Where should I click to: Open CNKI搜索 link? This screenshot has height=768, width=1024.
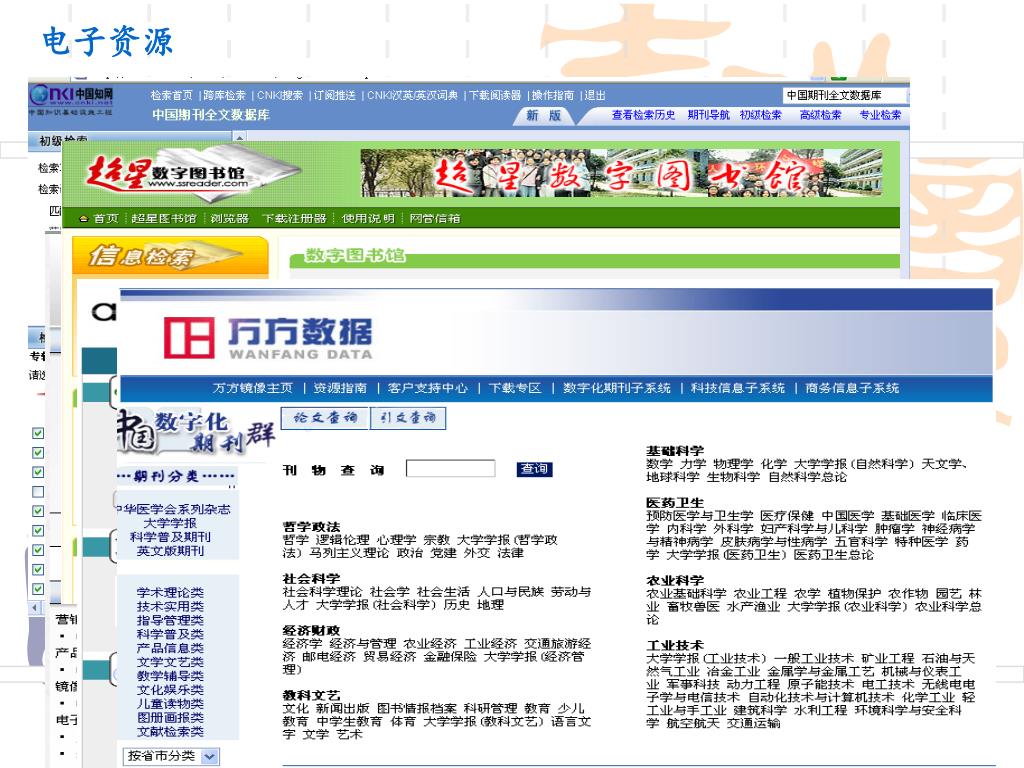tap(280, 95)
